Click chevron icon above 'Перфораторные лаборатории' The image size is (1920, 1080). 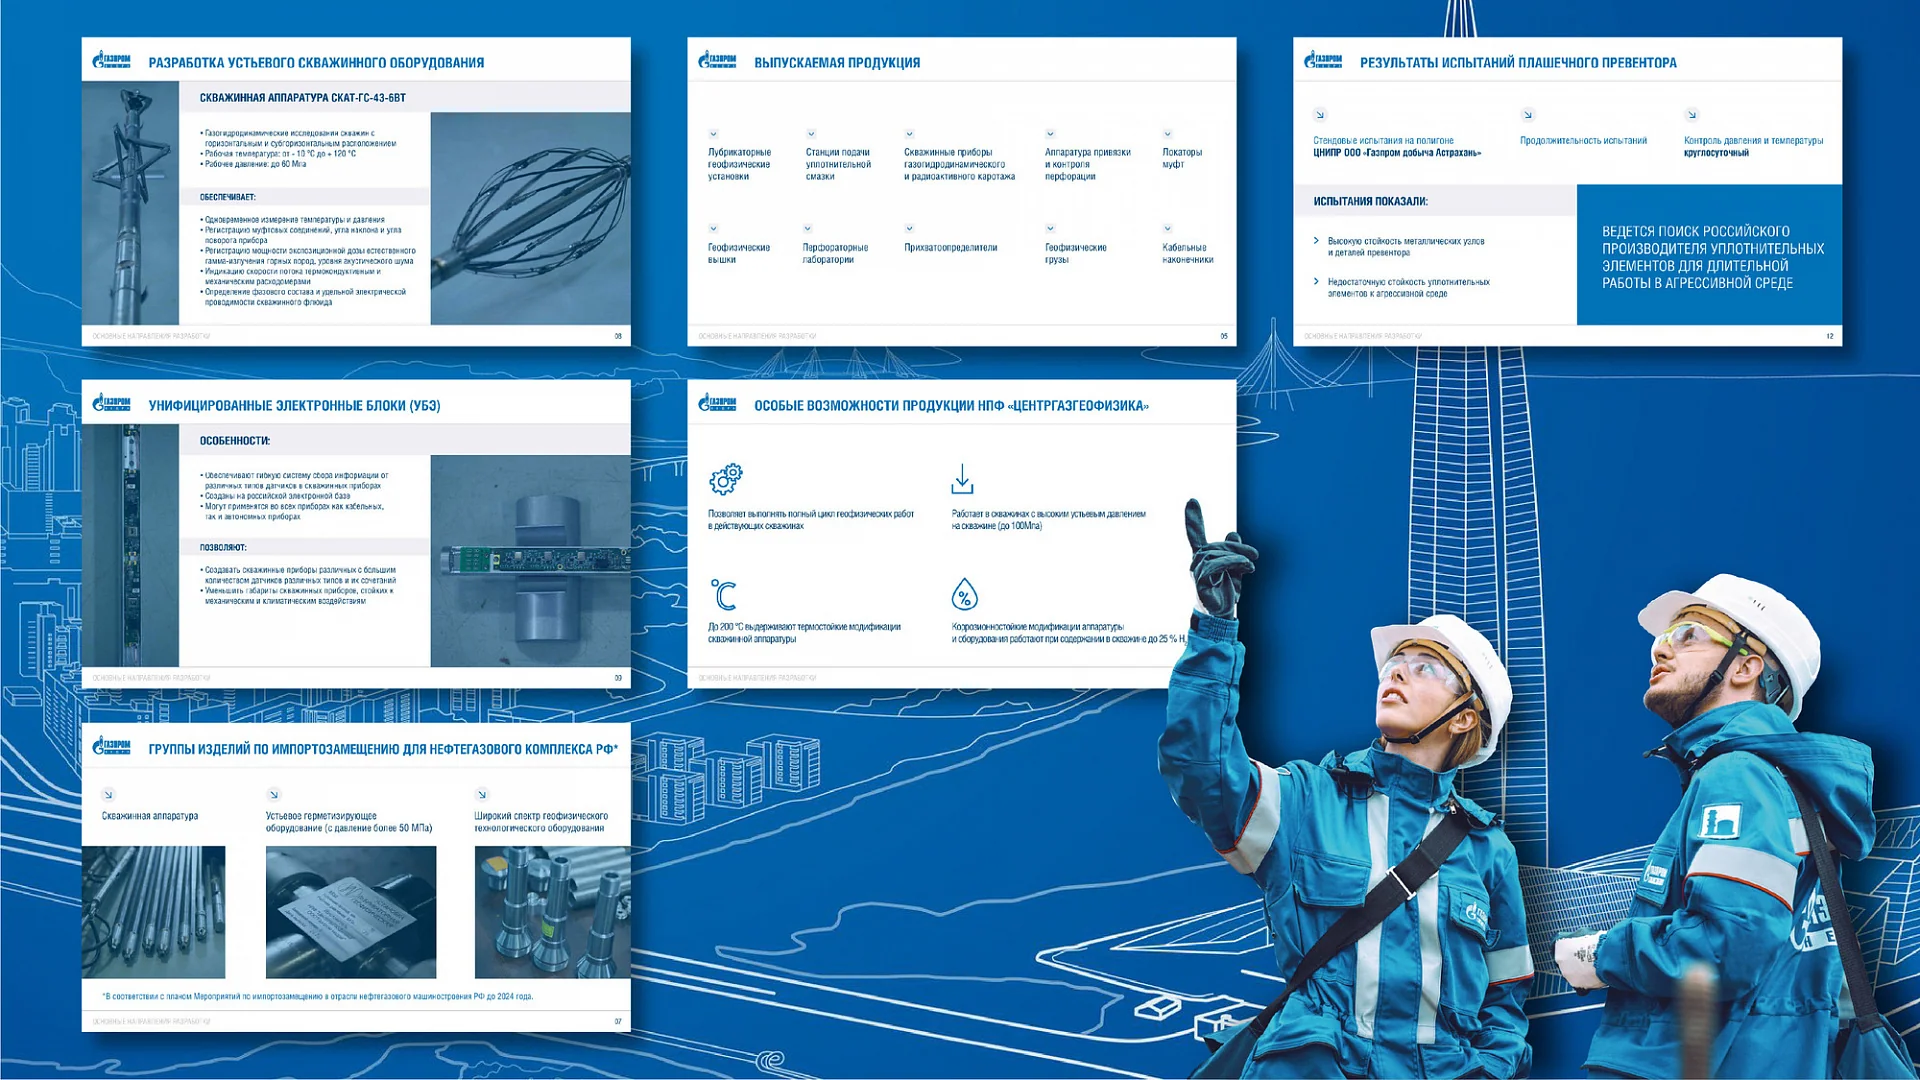point(808,229)
